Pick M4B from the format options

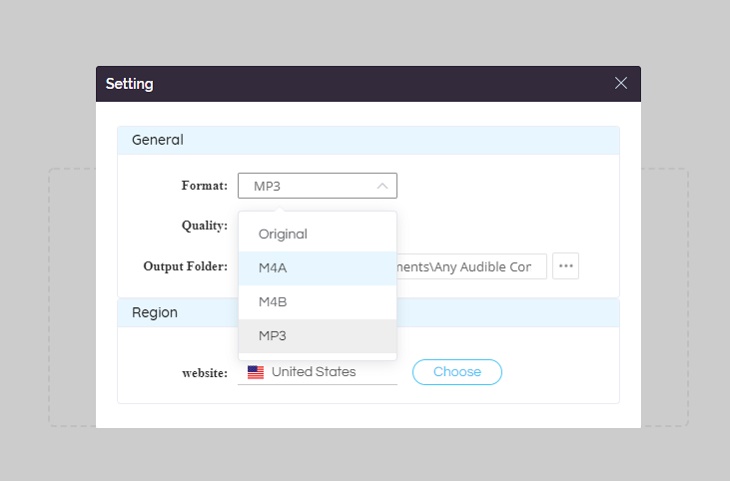318,302
